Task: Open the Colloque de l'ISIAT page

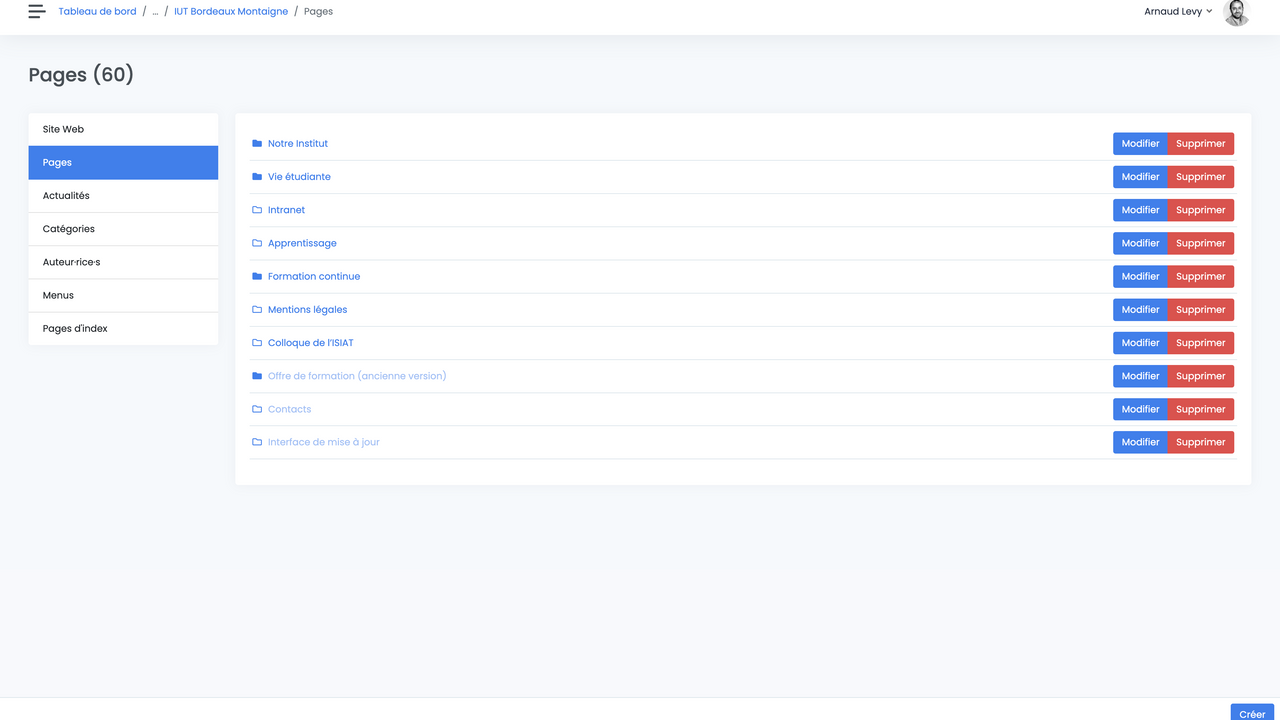Action: click(309, 342)
